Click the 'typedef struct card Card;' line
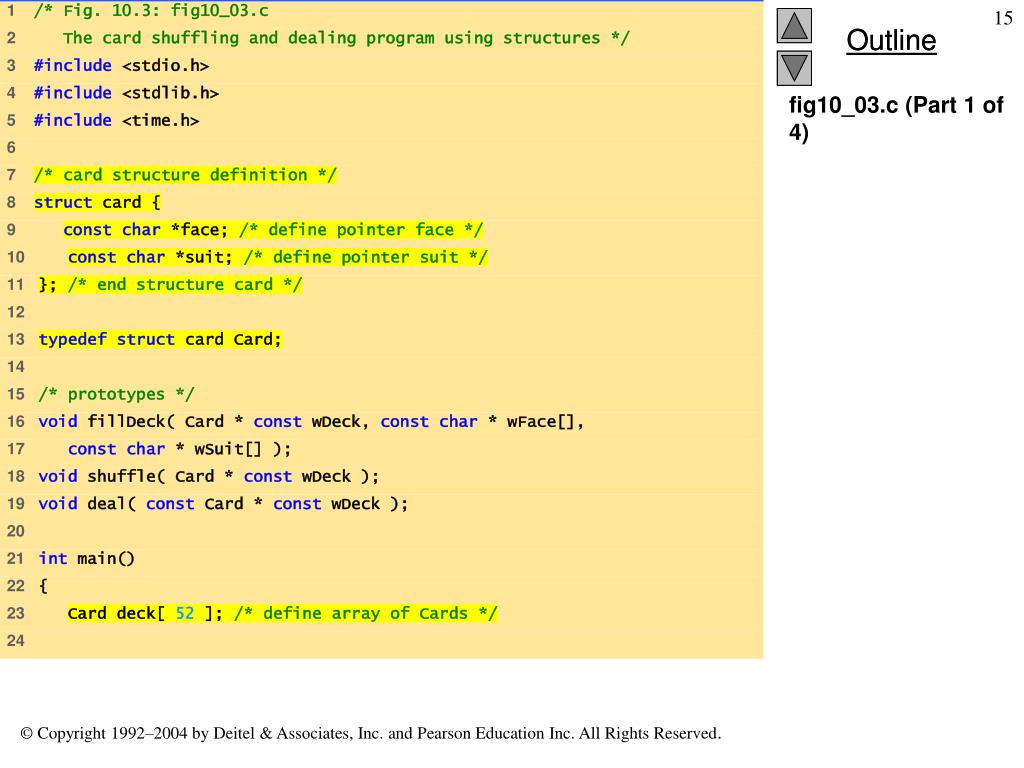Image resolution: width=1024 pixels, height=768 pixels. [160, 340]
